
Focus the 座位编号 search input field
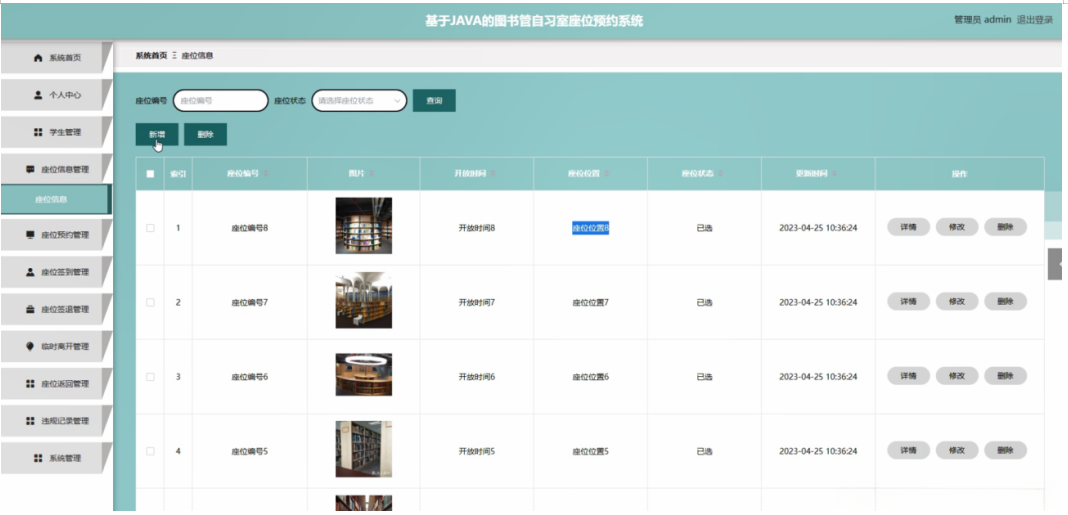(x=221, y=101)
